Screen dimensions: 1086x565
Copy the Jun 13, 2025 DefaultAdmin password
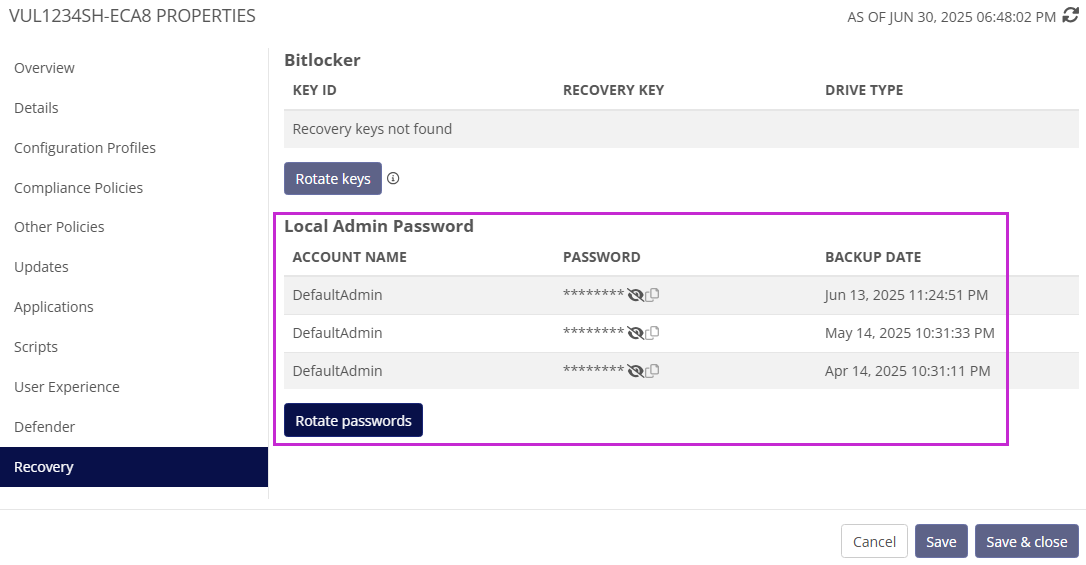tap(653, 295)
